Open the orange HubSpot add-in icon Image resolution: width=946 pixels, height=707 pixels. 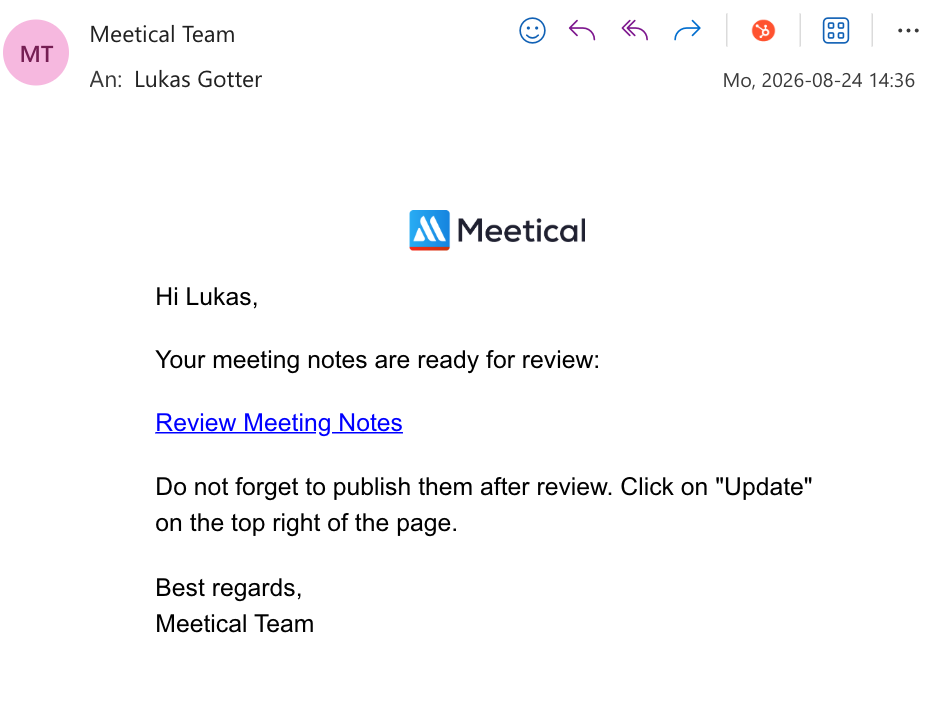(x=763, y=30)
